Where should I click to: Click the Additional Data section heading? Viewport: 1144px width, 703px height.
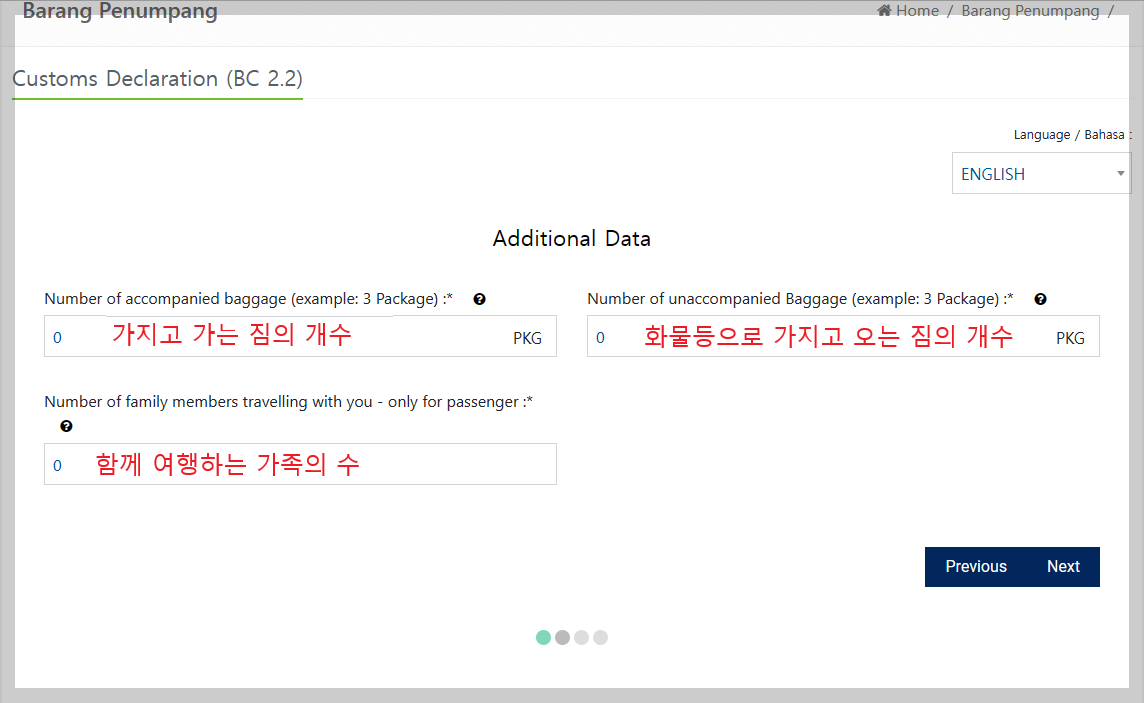coord(571,238)
